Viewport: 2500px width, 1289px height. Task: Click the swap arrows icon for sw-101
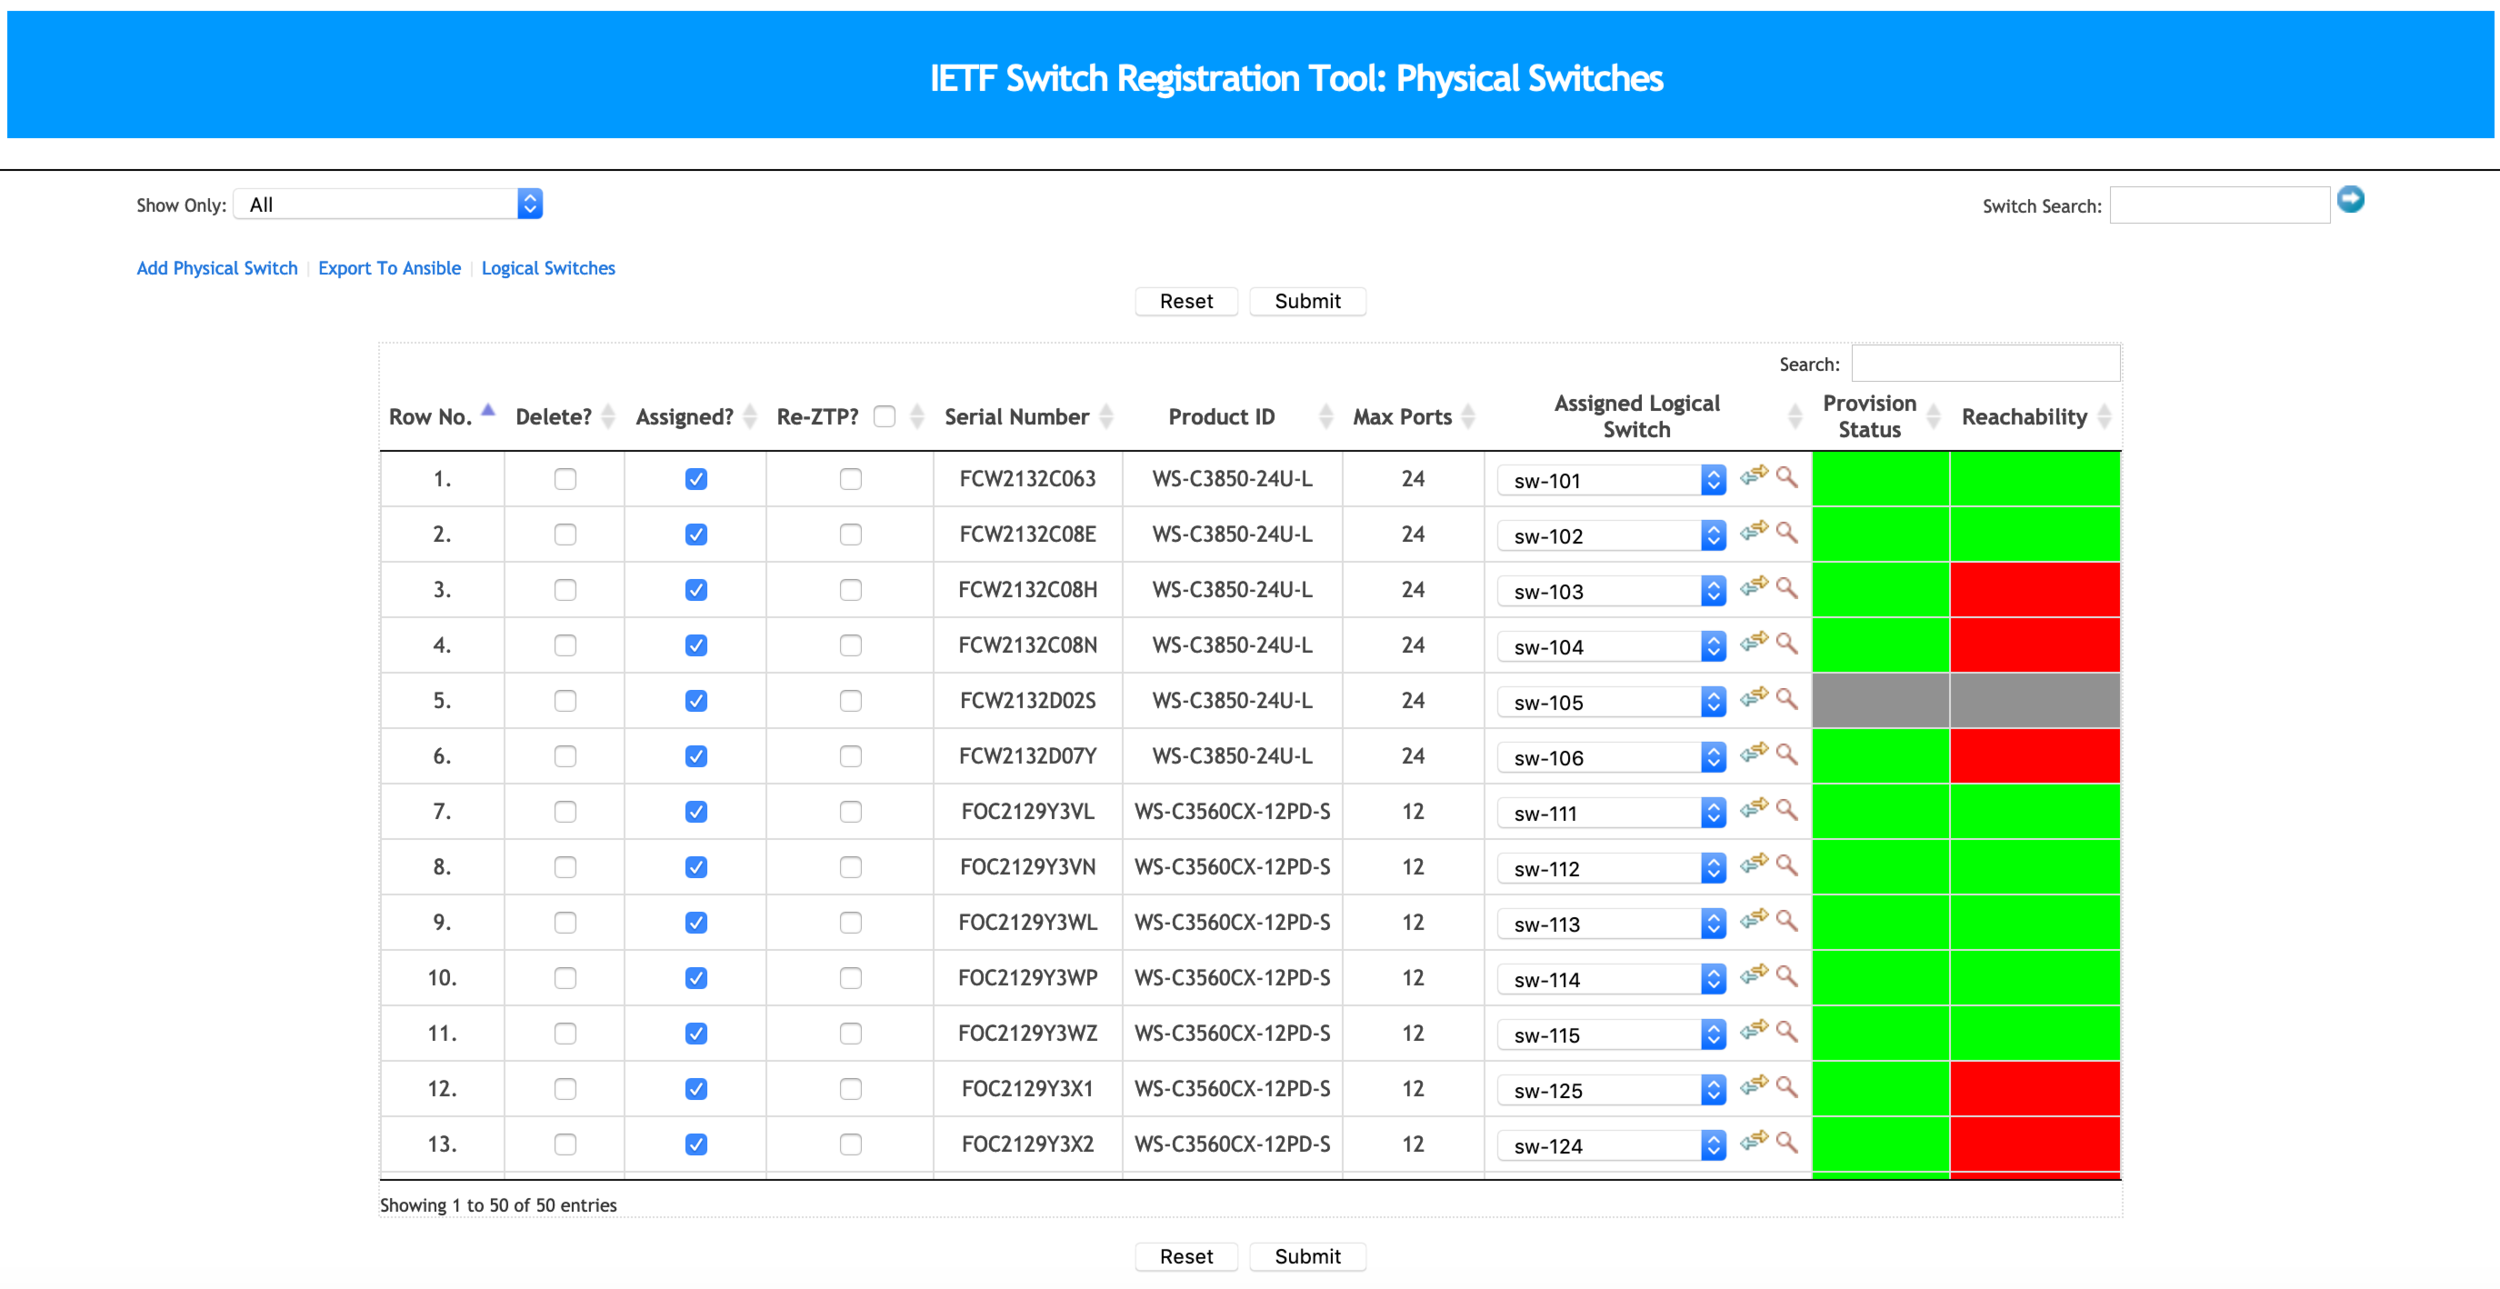coord(1753,477)
